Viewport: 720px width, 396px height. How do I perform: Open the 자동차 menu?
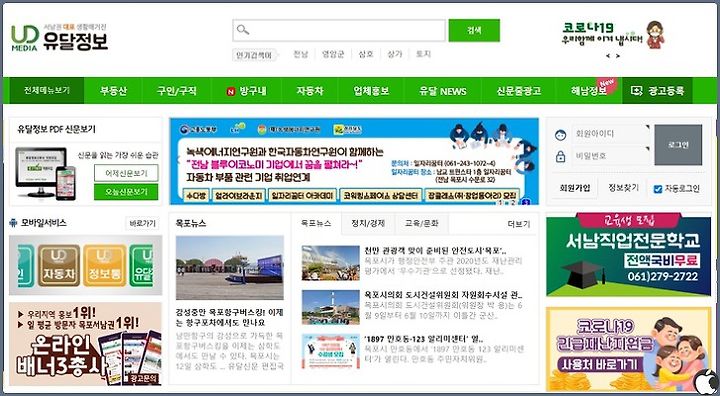(x=309, y=91)
